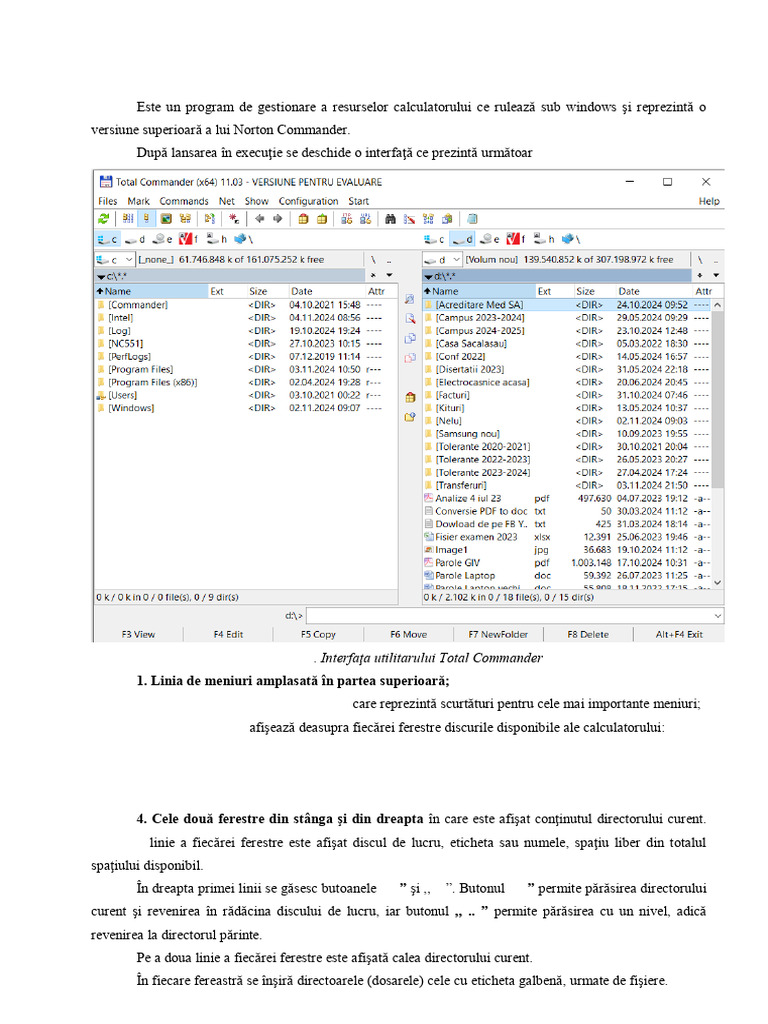
Task: Open Search using the binoculars toolbar icon
Action: [391, 219]
